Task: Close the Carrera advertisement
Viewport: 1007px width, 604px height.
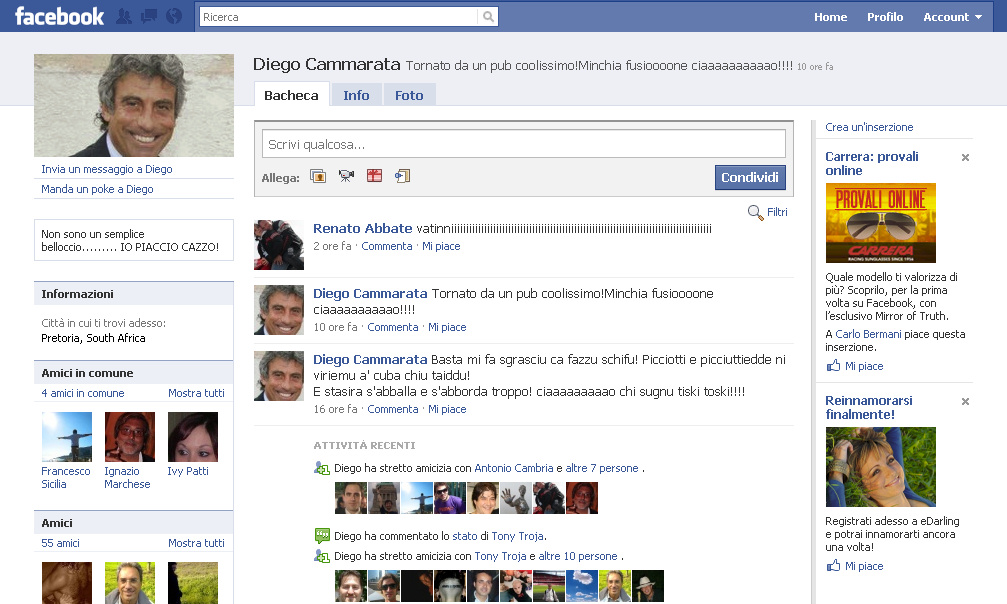Action: coord(965,158)
